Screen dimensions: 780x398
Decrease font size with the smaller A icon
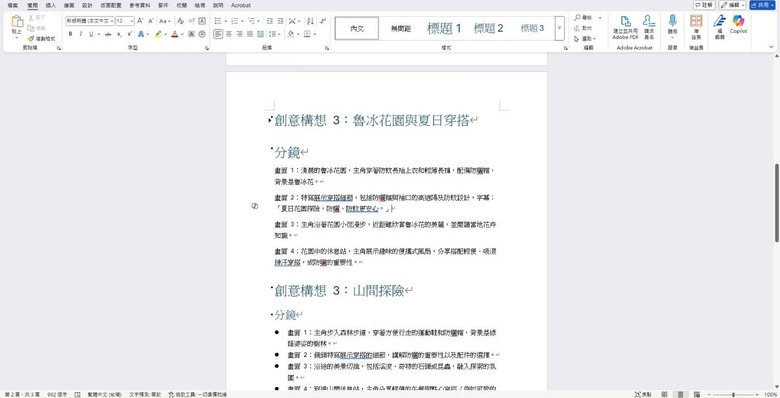pos(151,21)
